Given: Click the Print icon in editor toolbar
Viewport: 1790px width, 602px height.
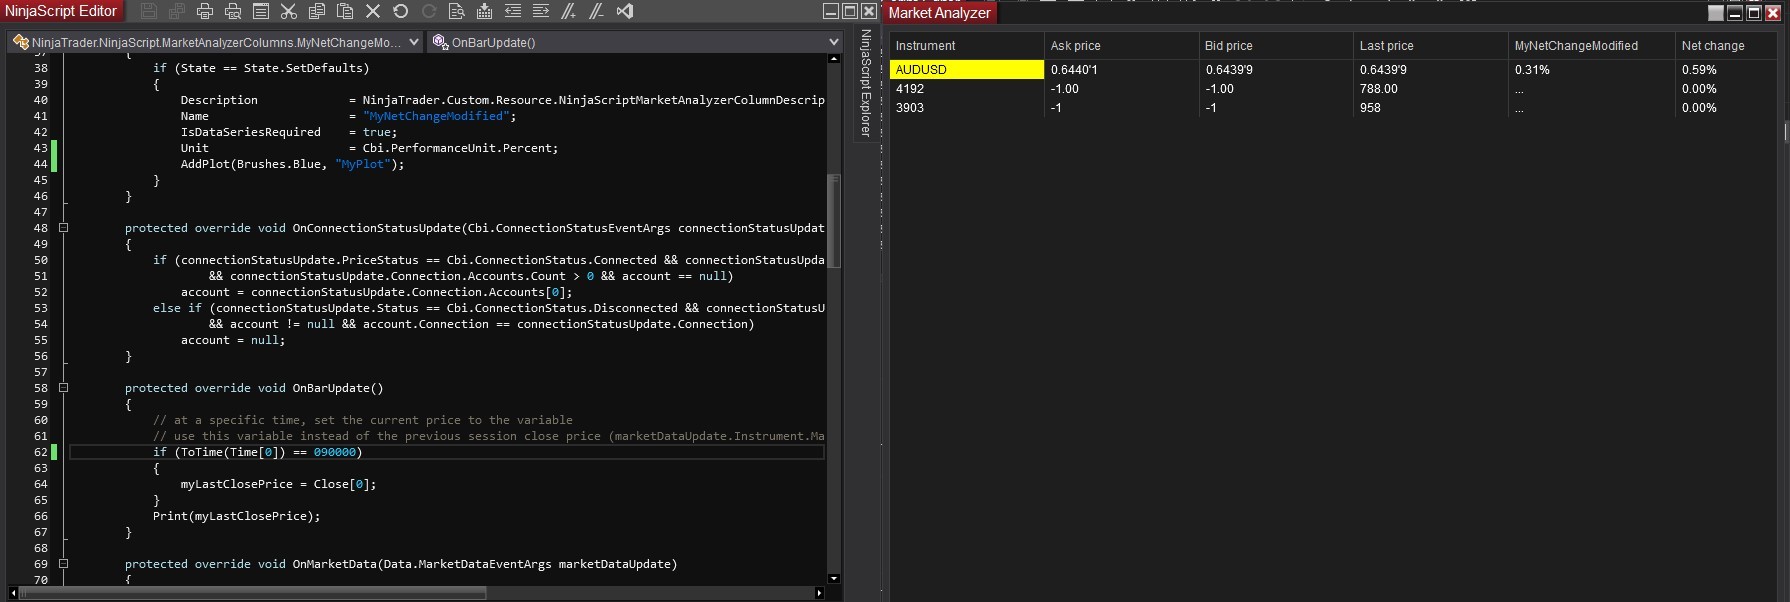Looking at the screenshot, I should [205, 11].
